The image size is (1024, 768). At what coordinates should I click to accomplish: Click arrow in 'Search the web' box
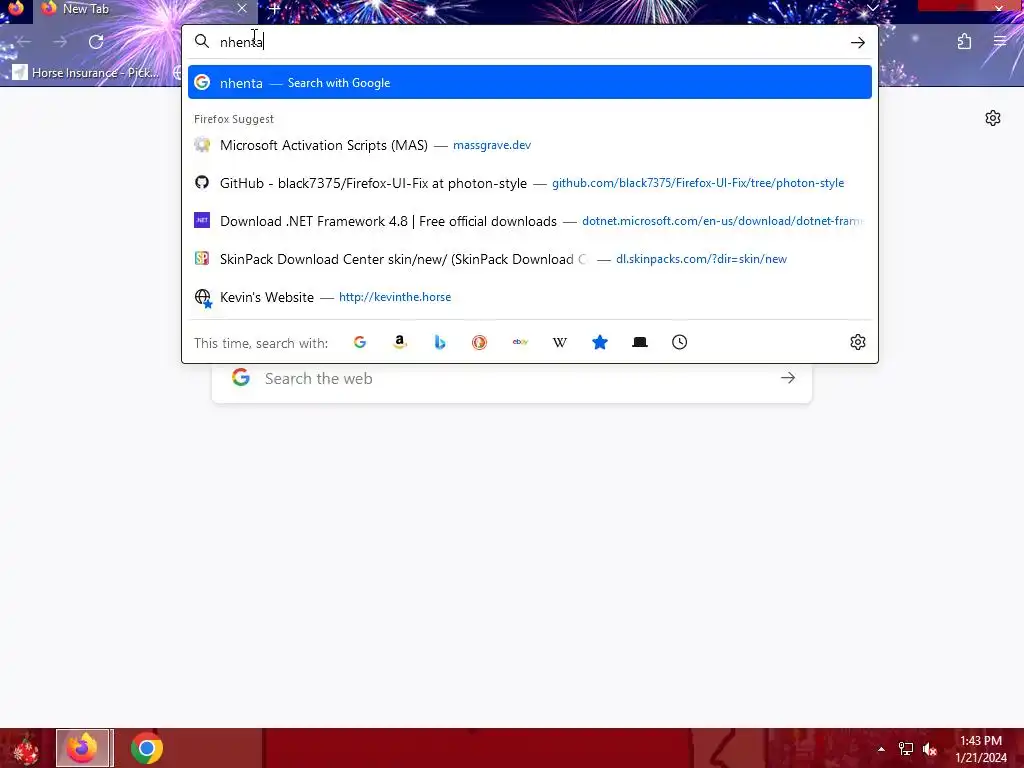pos(788,378)
